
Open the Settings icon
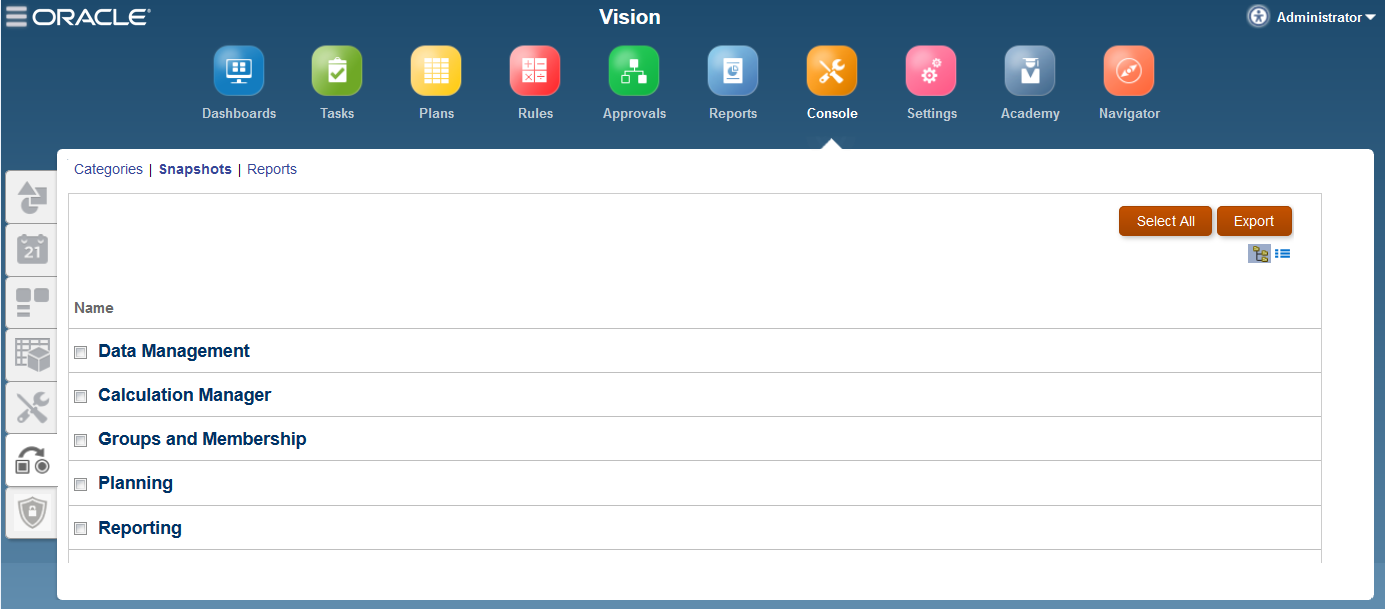(931, 71)
